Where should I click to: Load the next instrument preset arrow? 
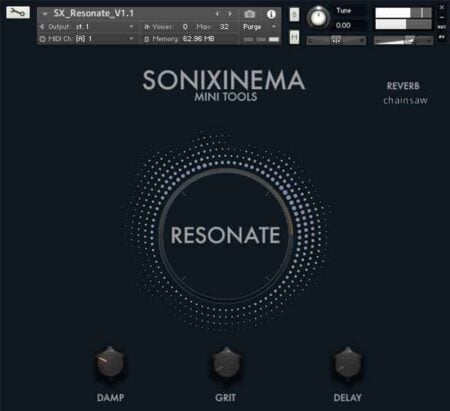[230, 14]
